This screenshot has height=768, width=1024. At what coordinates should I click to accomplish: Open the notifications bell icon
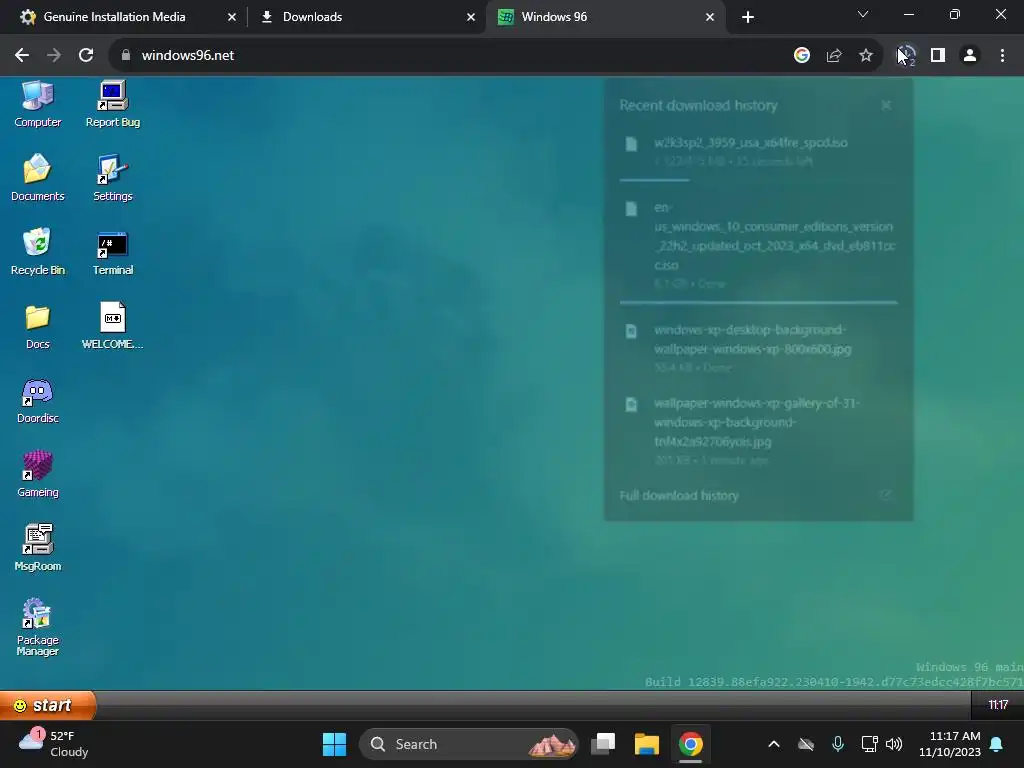997,744
